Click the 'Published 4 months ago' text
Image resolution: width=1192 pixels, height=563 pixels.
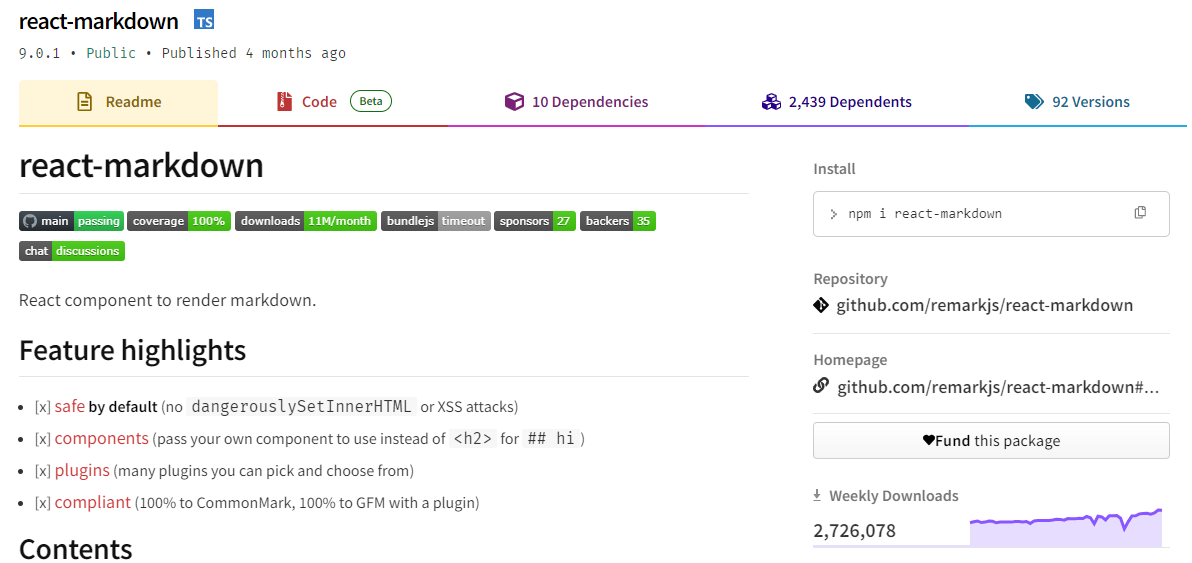[x=254, y=53]
